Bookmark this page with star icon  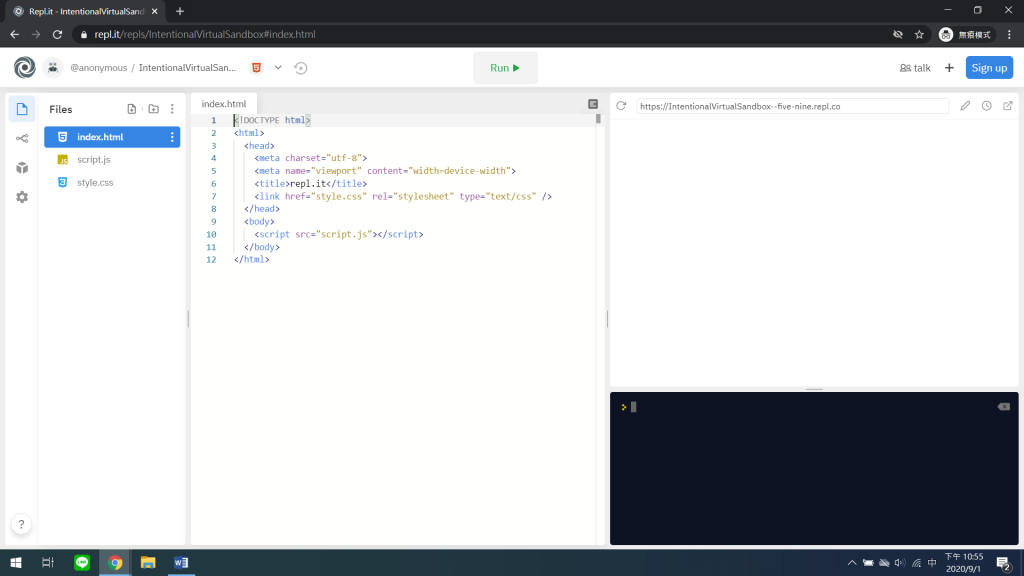(x=920, y=35)
